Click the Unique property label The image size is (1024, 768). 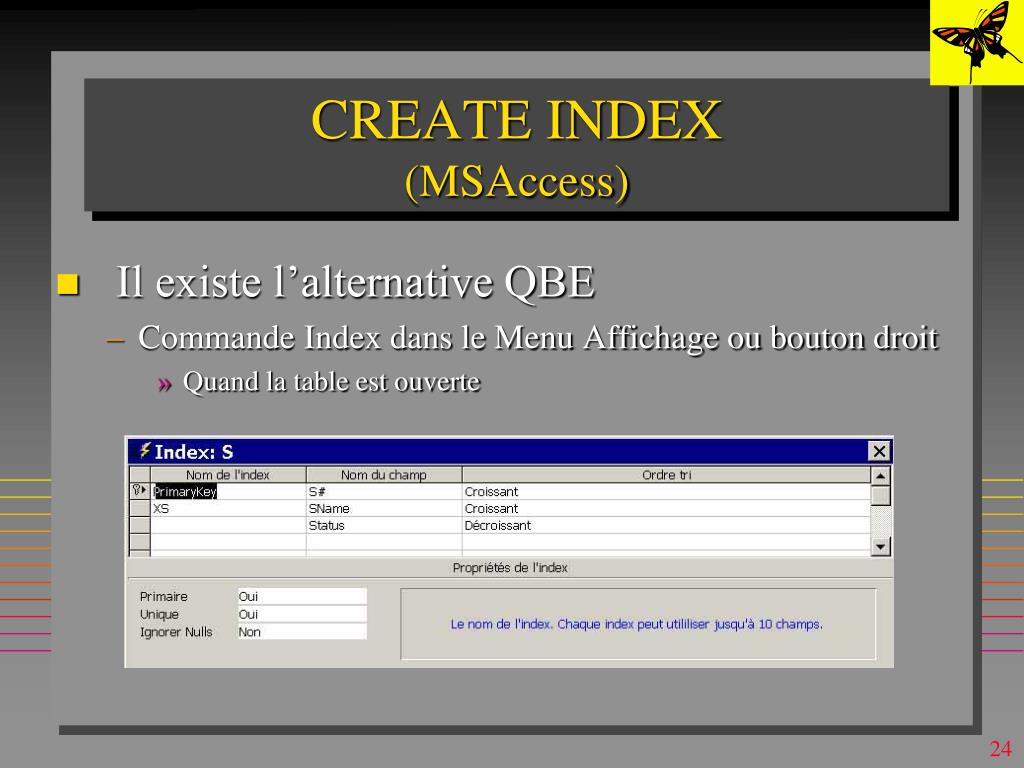tap(159, 614)
